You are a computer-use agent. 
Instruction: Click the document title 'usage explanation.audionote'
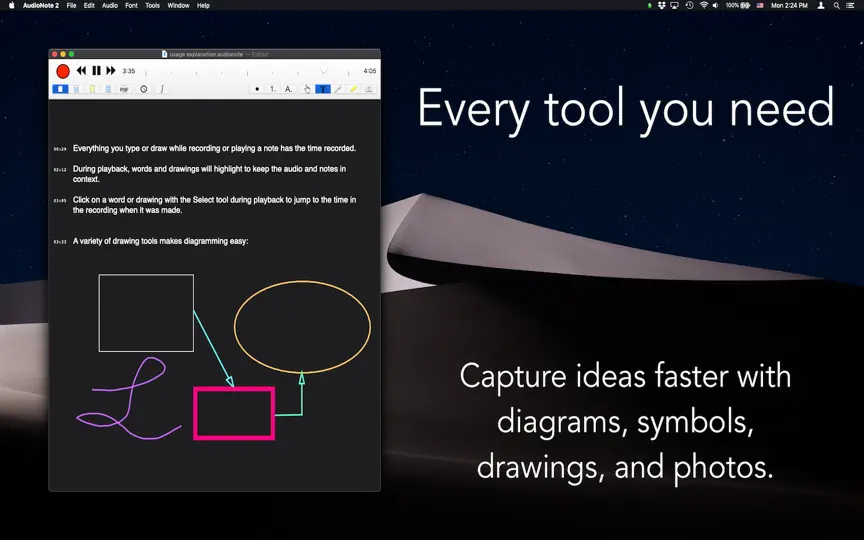point(206,54)
